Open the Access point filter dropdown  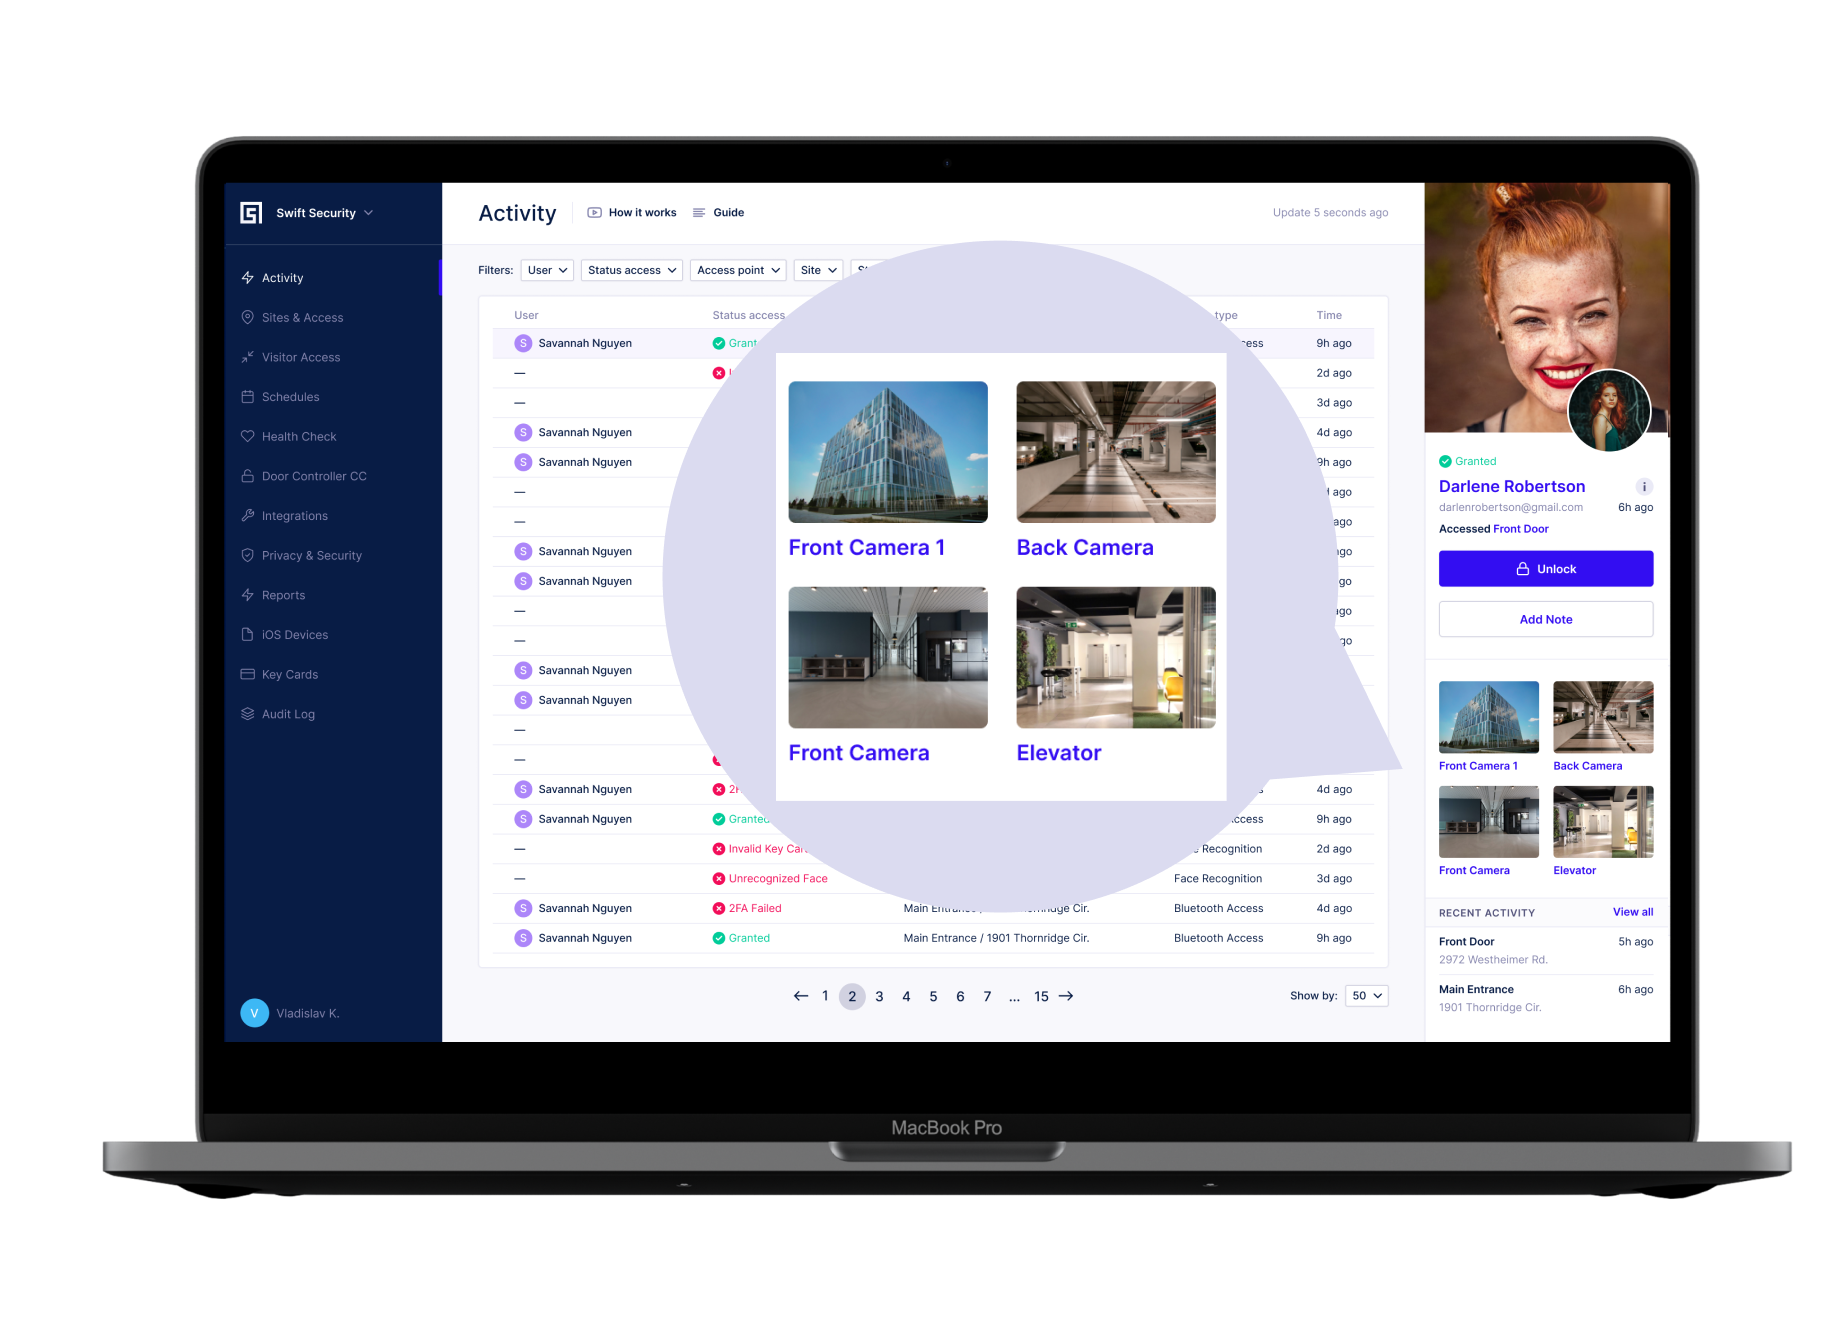coord(737,270)
